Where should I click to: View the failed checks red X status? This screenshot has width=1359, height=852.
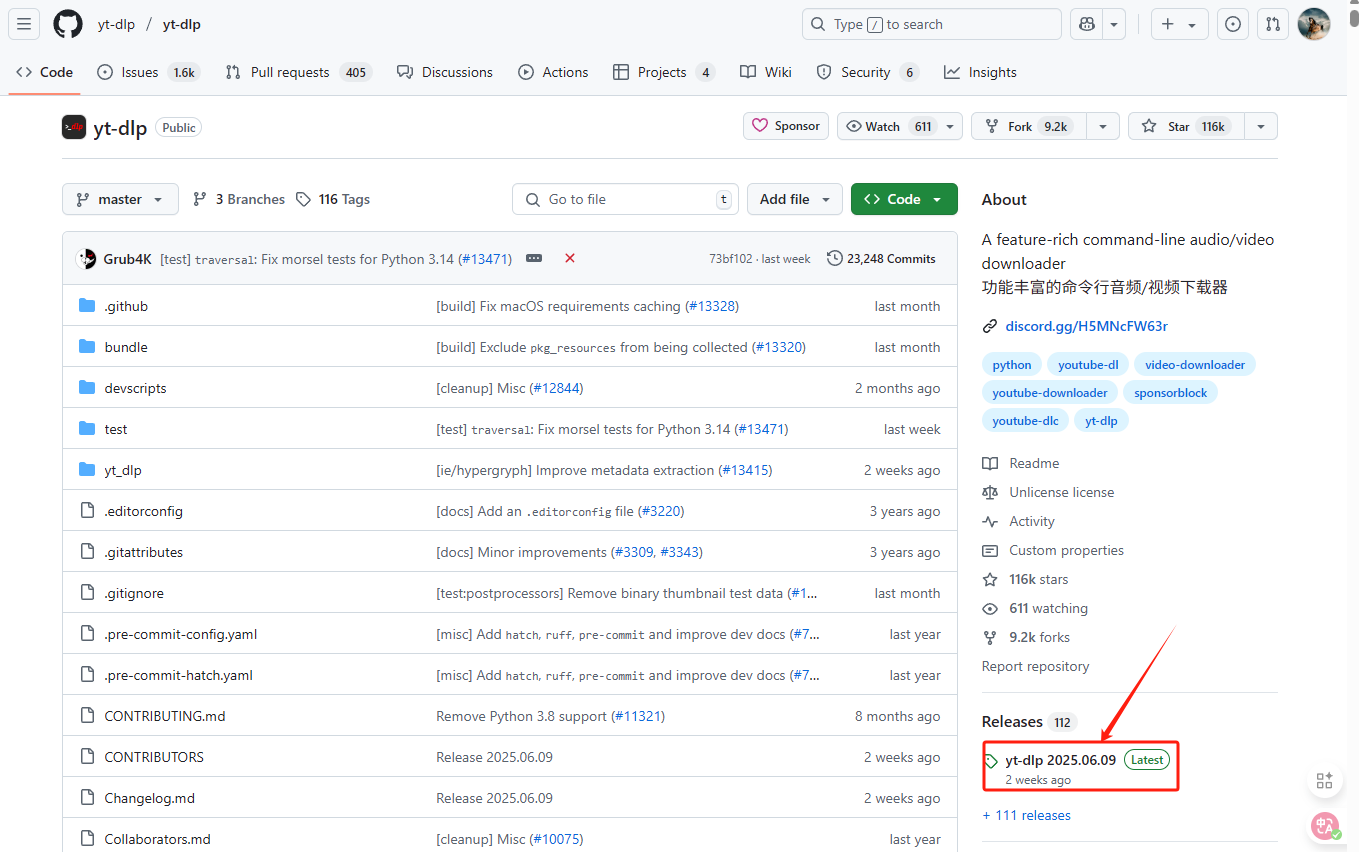[570, 259]
